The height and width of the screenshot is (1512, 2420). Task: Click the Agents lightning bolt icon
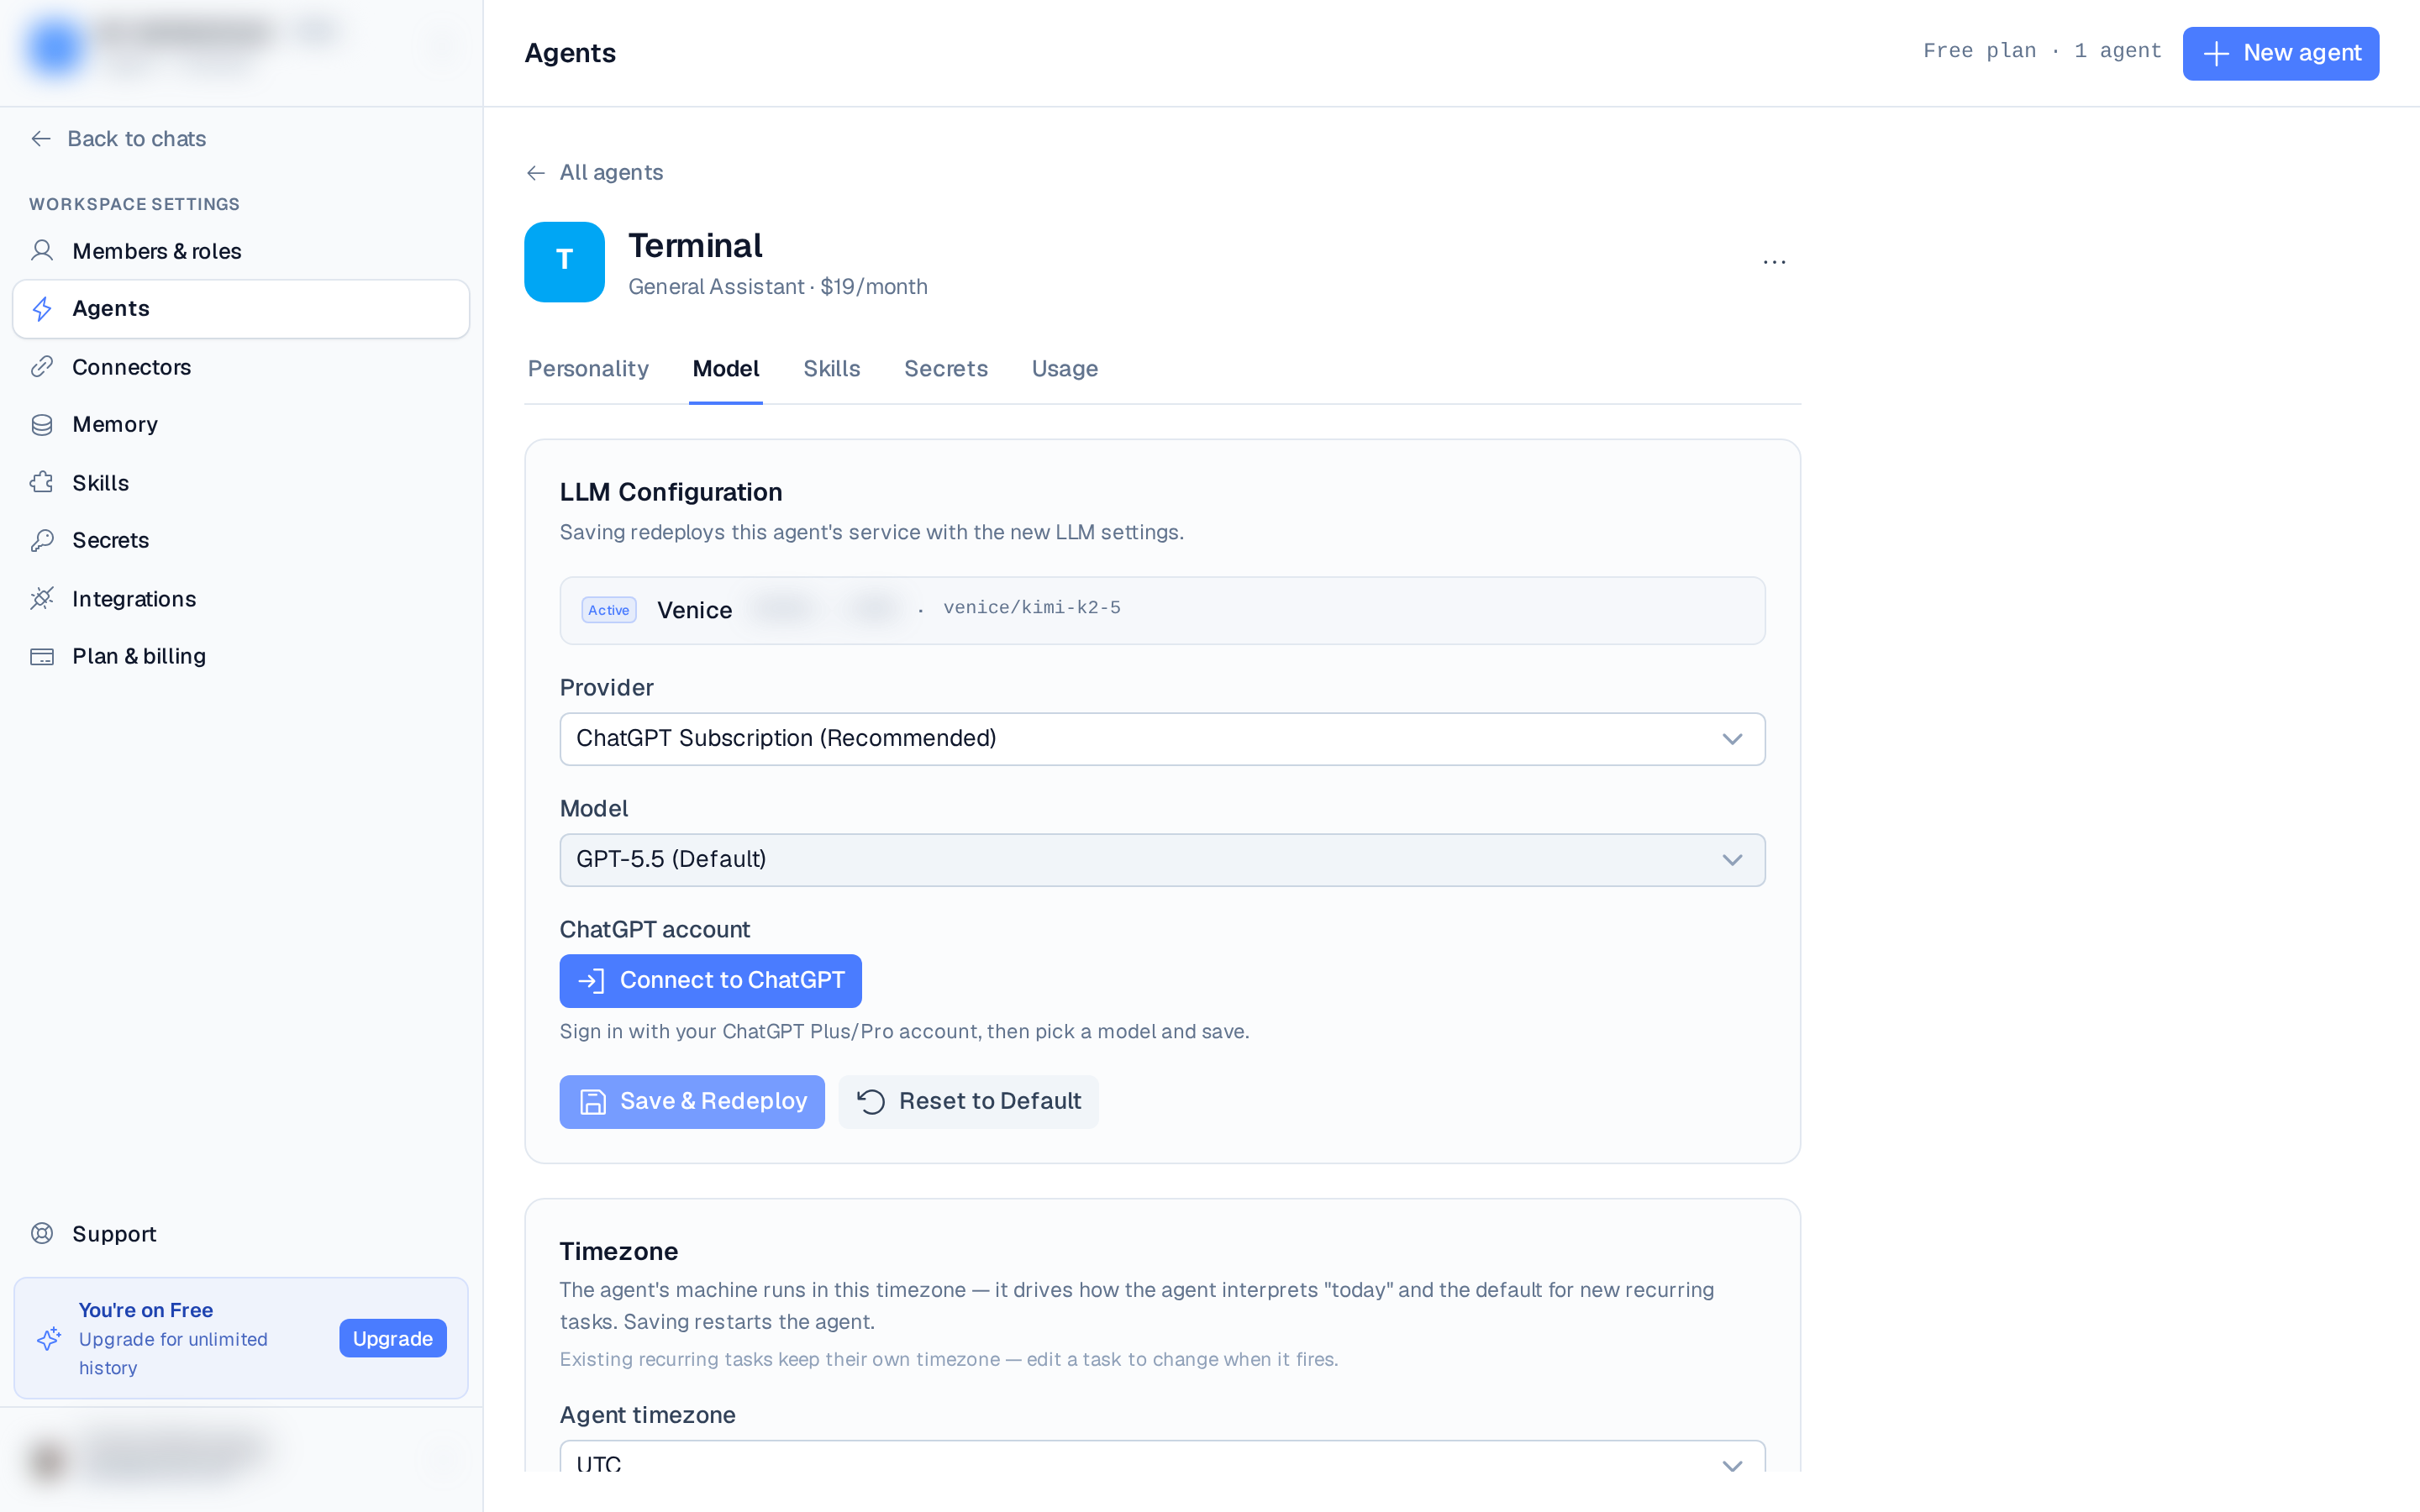42,309
